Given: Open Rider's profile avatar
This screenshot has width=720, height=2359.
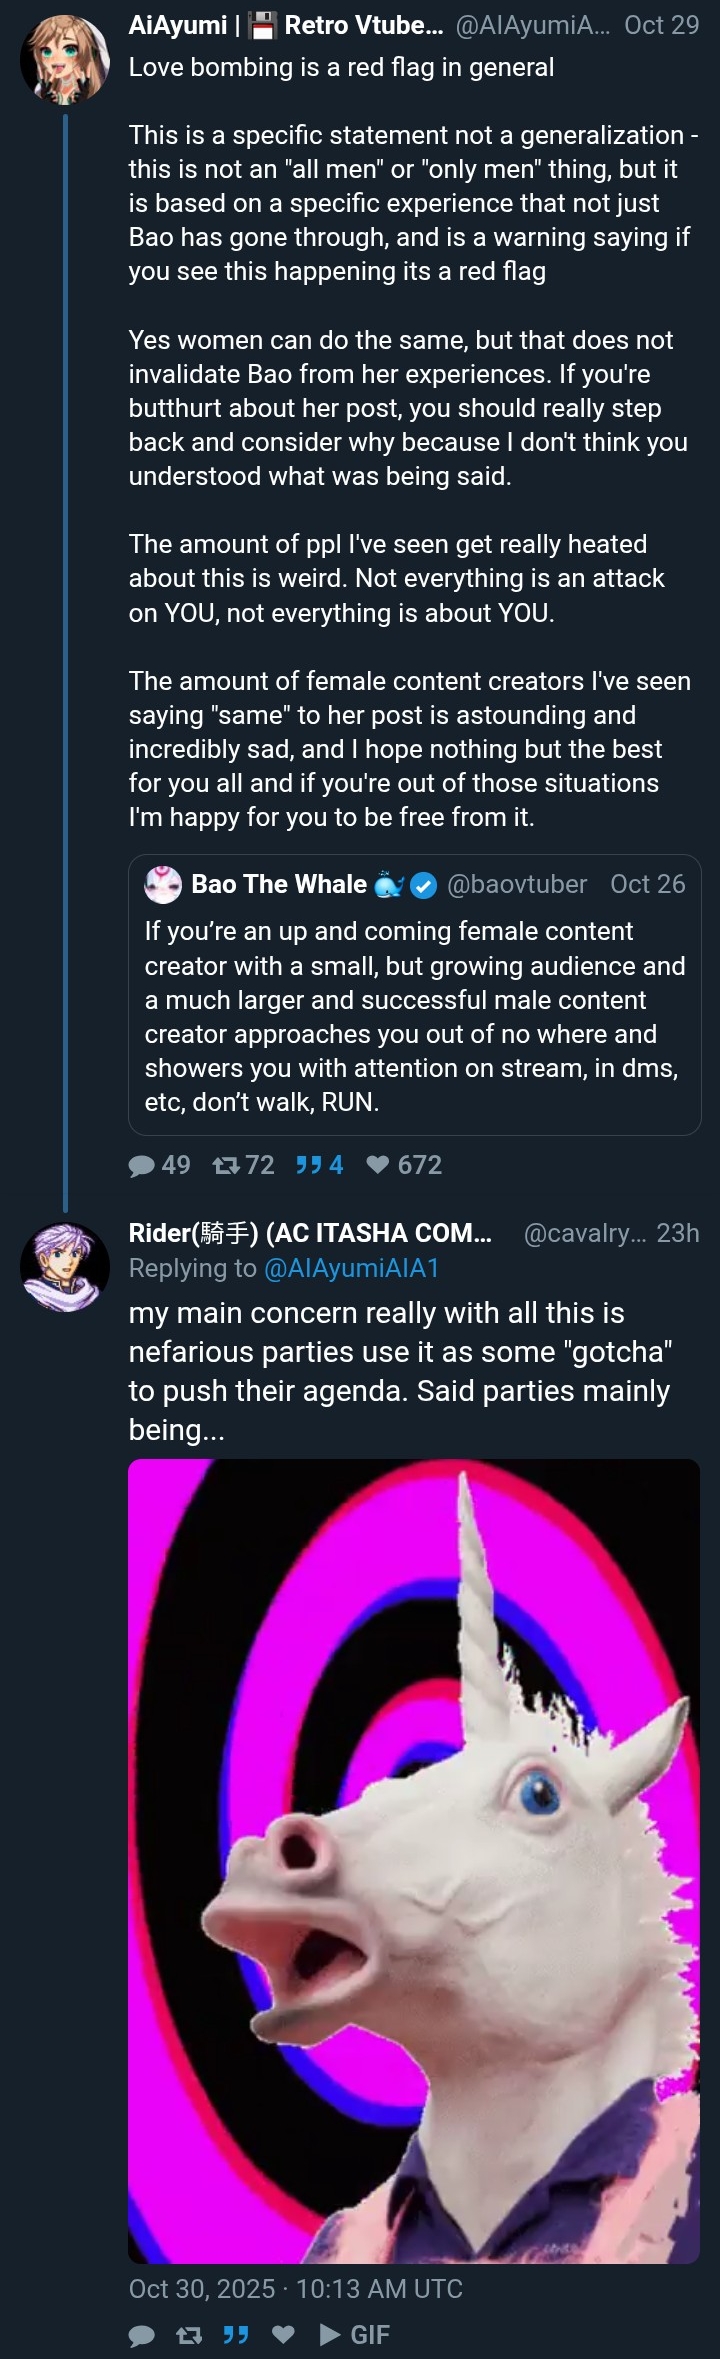Looking at the screenshot, I should (x=65, y=1267).
